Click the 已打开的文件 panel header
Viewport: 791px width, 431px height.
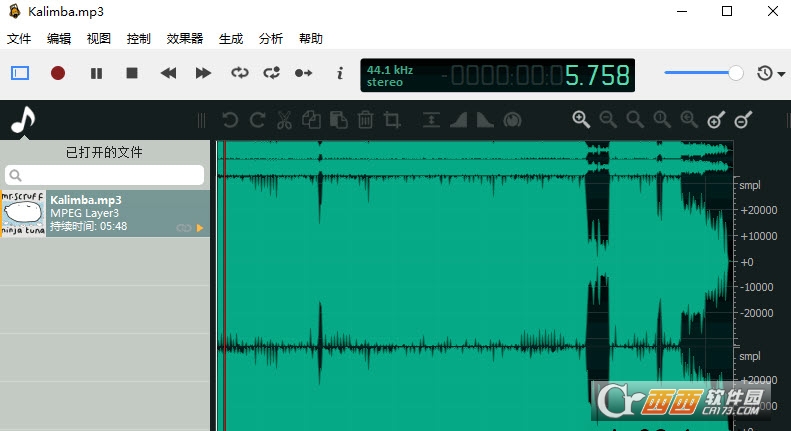[x=104, y=152]
